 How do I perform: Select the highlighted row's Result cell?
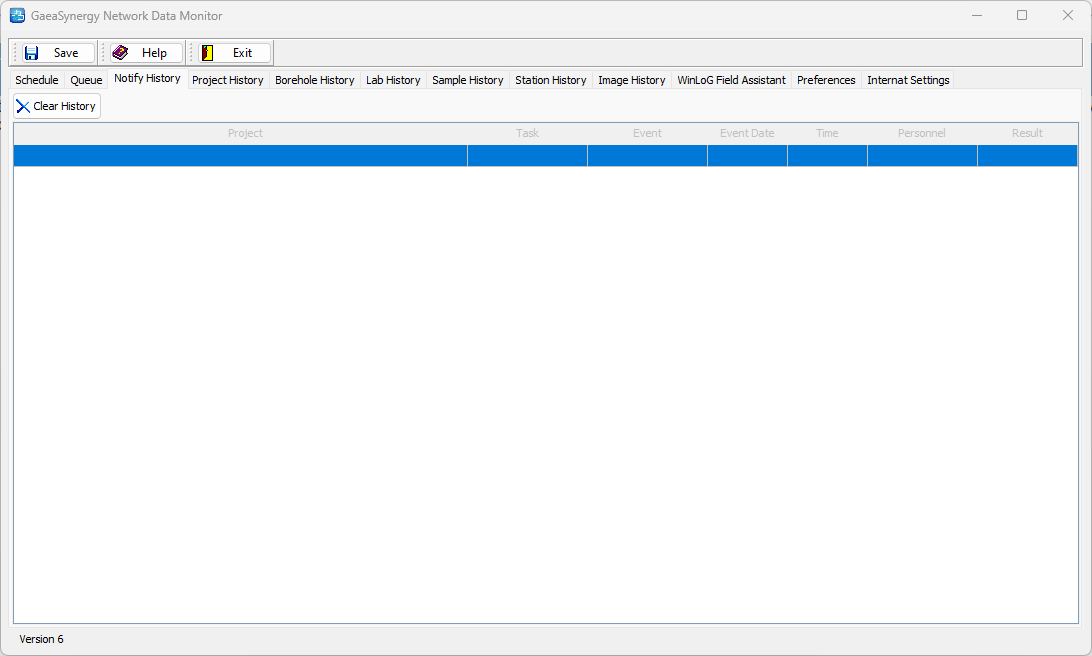pos(1027,155)
